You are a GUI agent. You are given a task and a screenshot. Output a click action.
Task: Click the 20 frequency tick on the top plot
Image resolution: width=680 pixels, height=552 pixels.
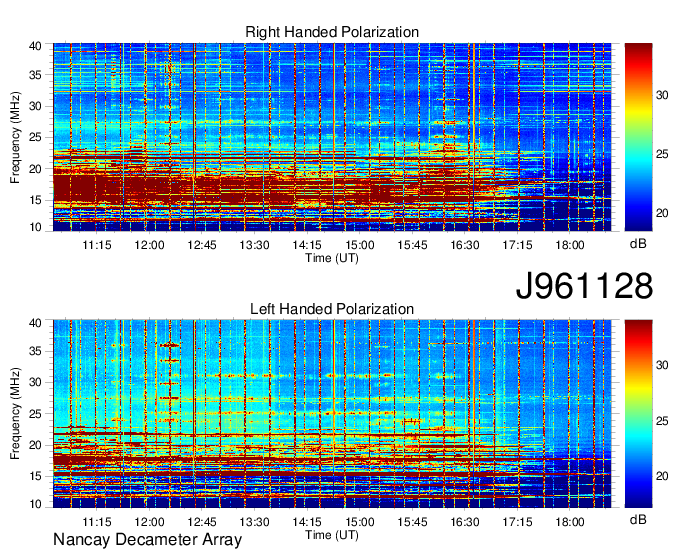[35, 169]
